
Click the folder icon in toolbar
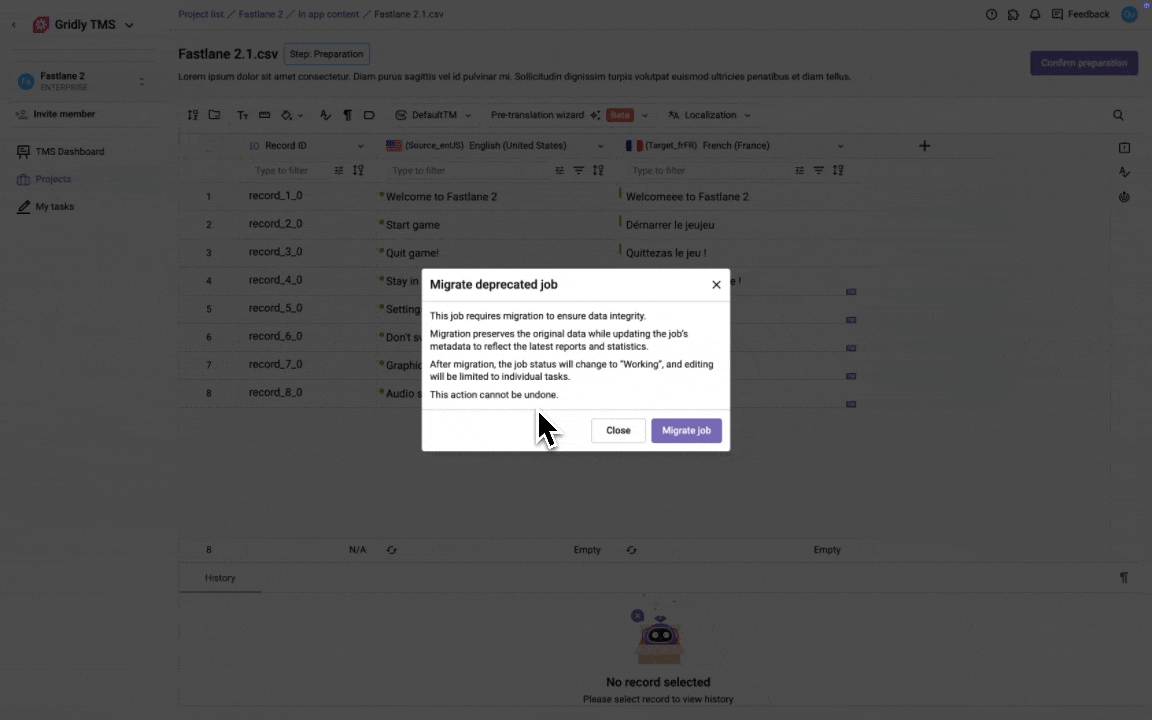coord(214,116)
